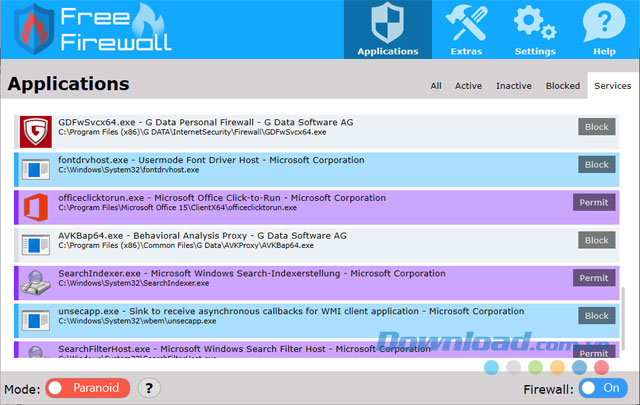This screenshot has width=640, height=405.
Task: Switch to the Blocked tab
Action: (x=563, y=86)
